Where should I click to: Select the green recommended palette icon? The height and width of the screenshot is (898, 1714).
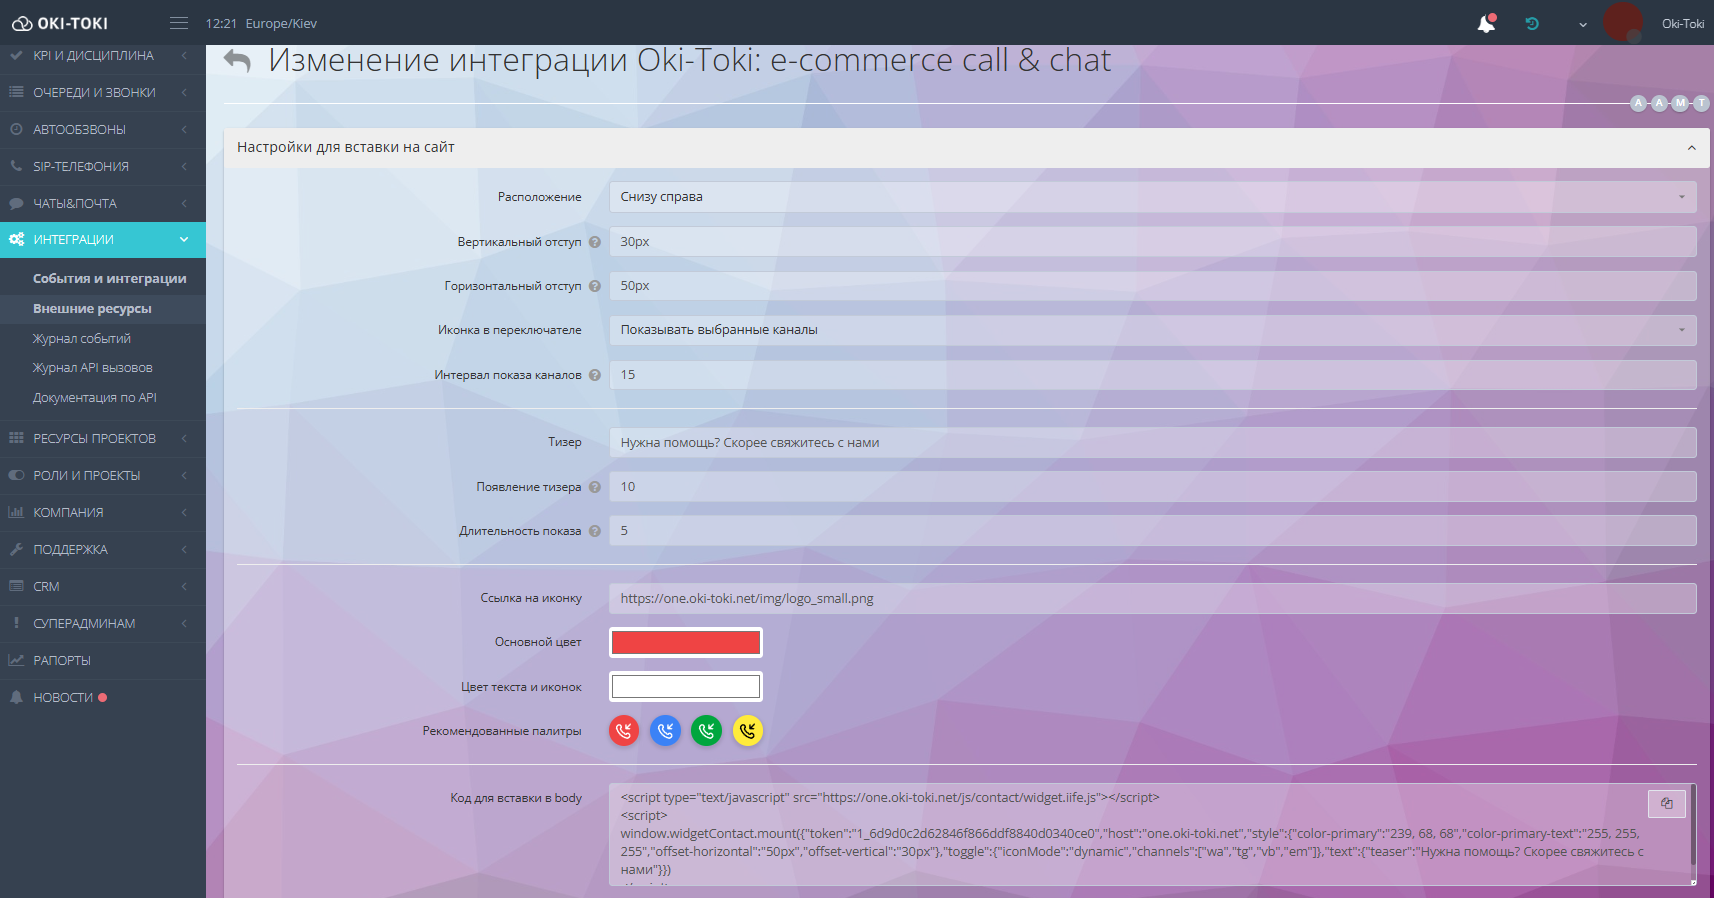point(706,731)
